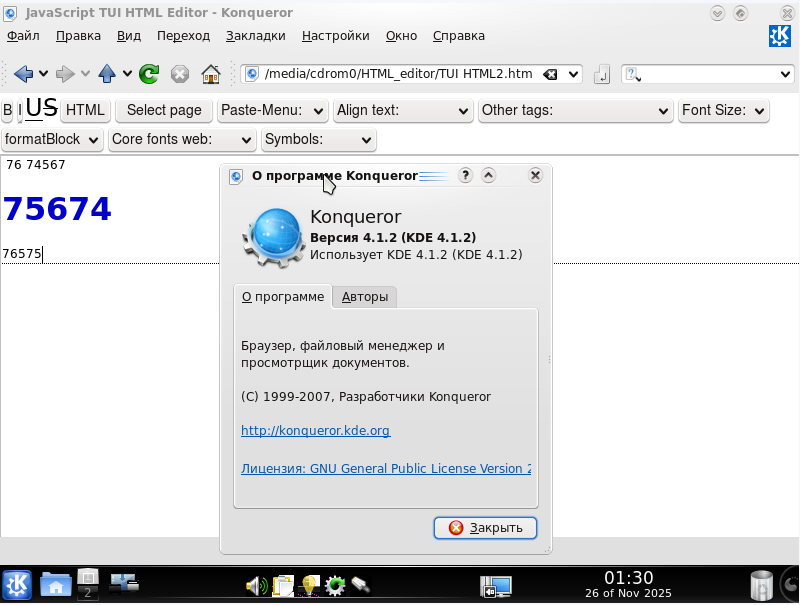The image size is (800, 605).
Task: Open the Настройки menu
Action: (335, 36)
